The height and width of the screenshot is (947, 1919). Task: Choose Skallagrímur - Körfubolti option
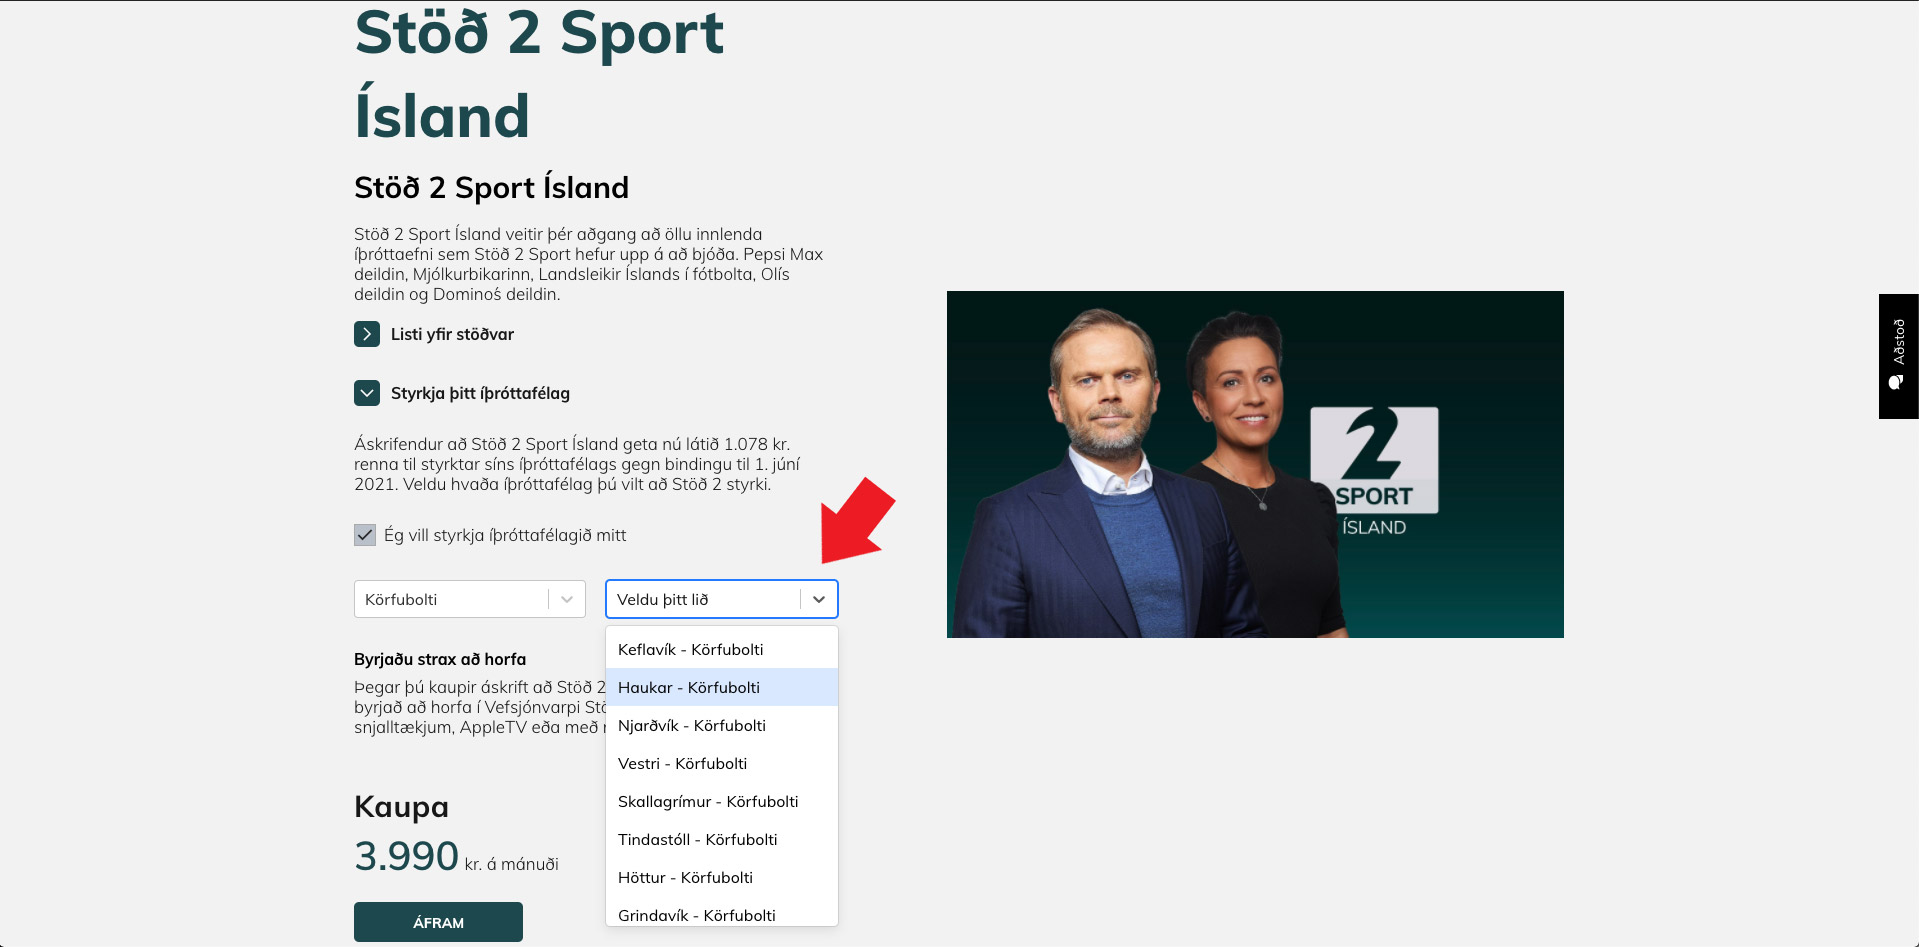click(722, 801)
